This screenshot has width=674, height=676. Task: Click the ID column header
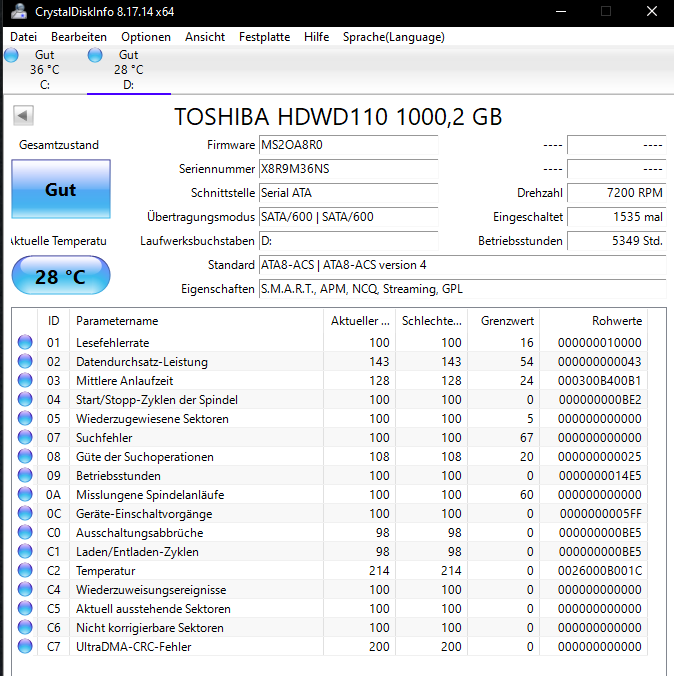53,321
